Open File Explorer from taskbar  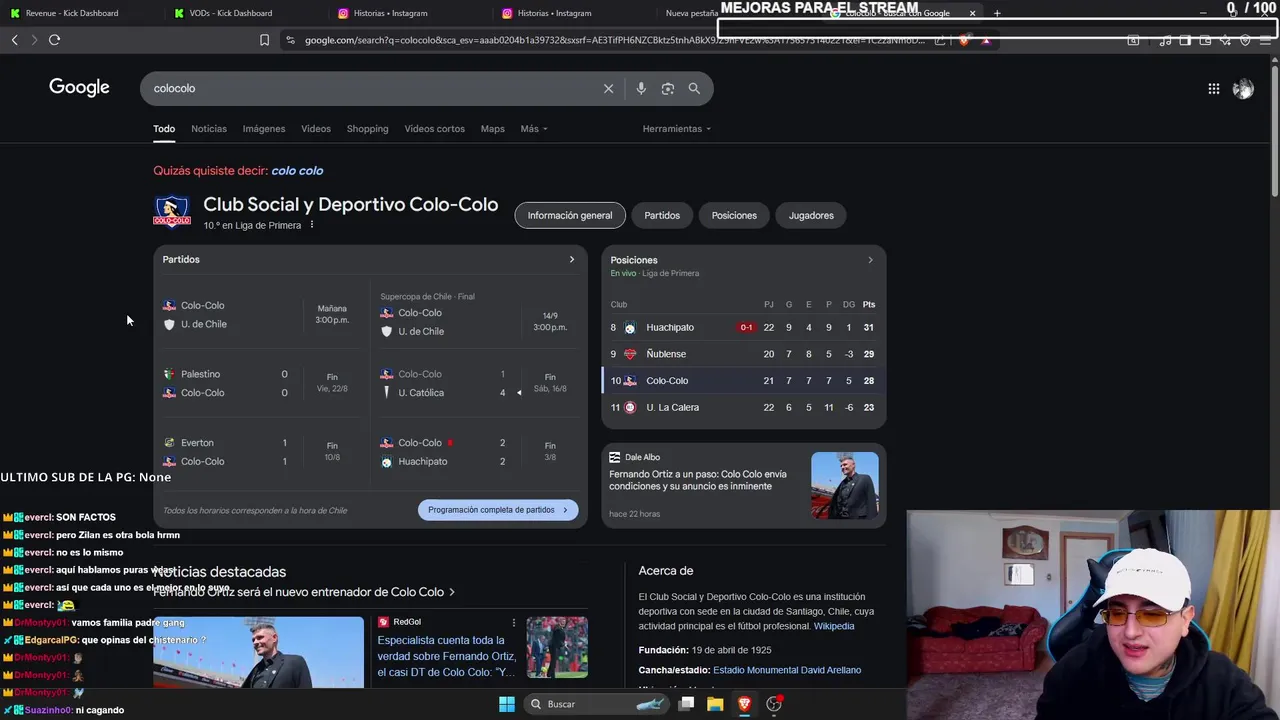715,704
